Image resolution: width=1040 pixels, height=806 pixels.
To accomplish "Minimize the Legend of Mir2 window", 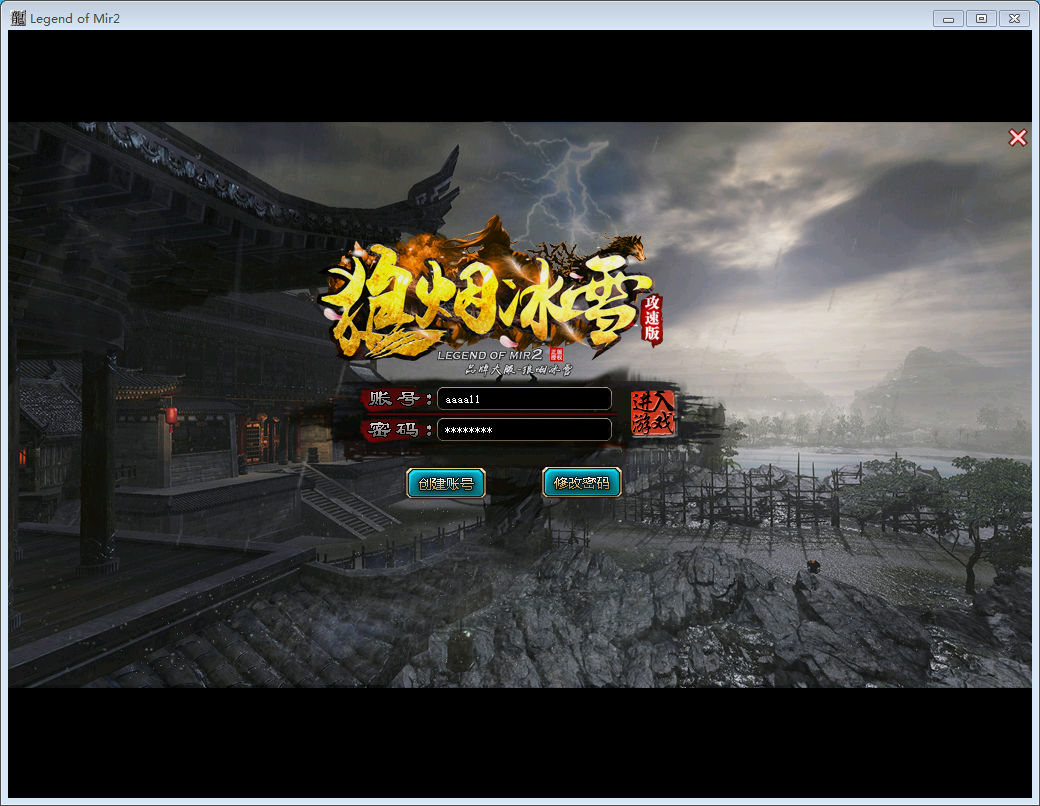I will [948, 19].
